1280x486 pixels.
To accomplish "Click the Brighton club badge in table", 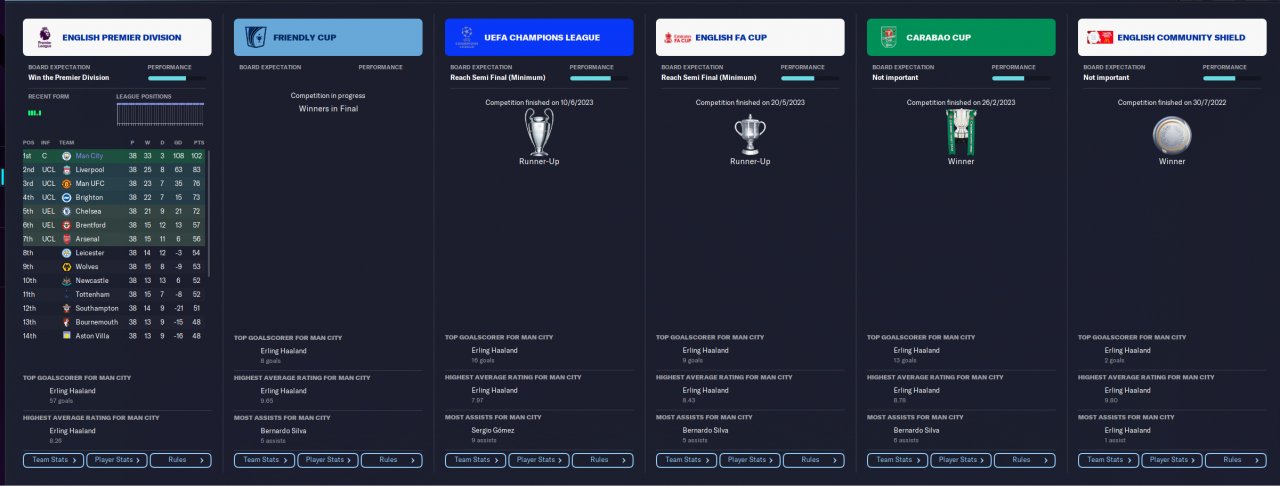I will pyautogui.click(x=66, y=198).
